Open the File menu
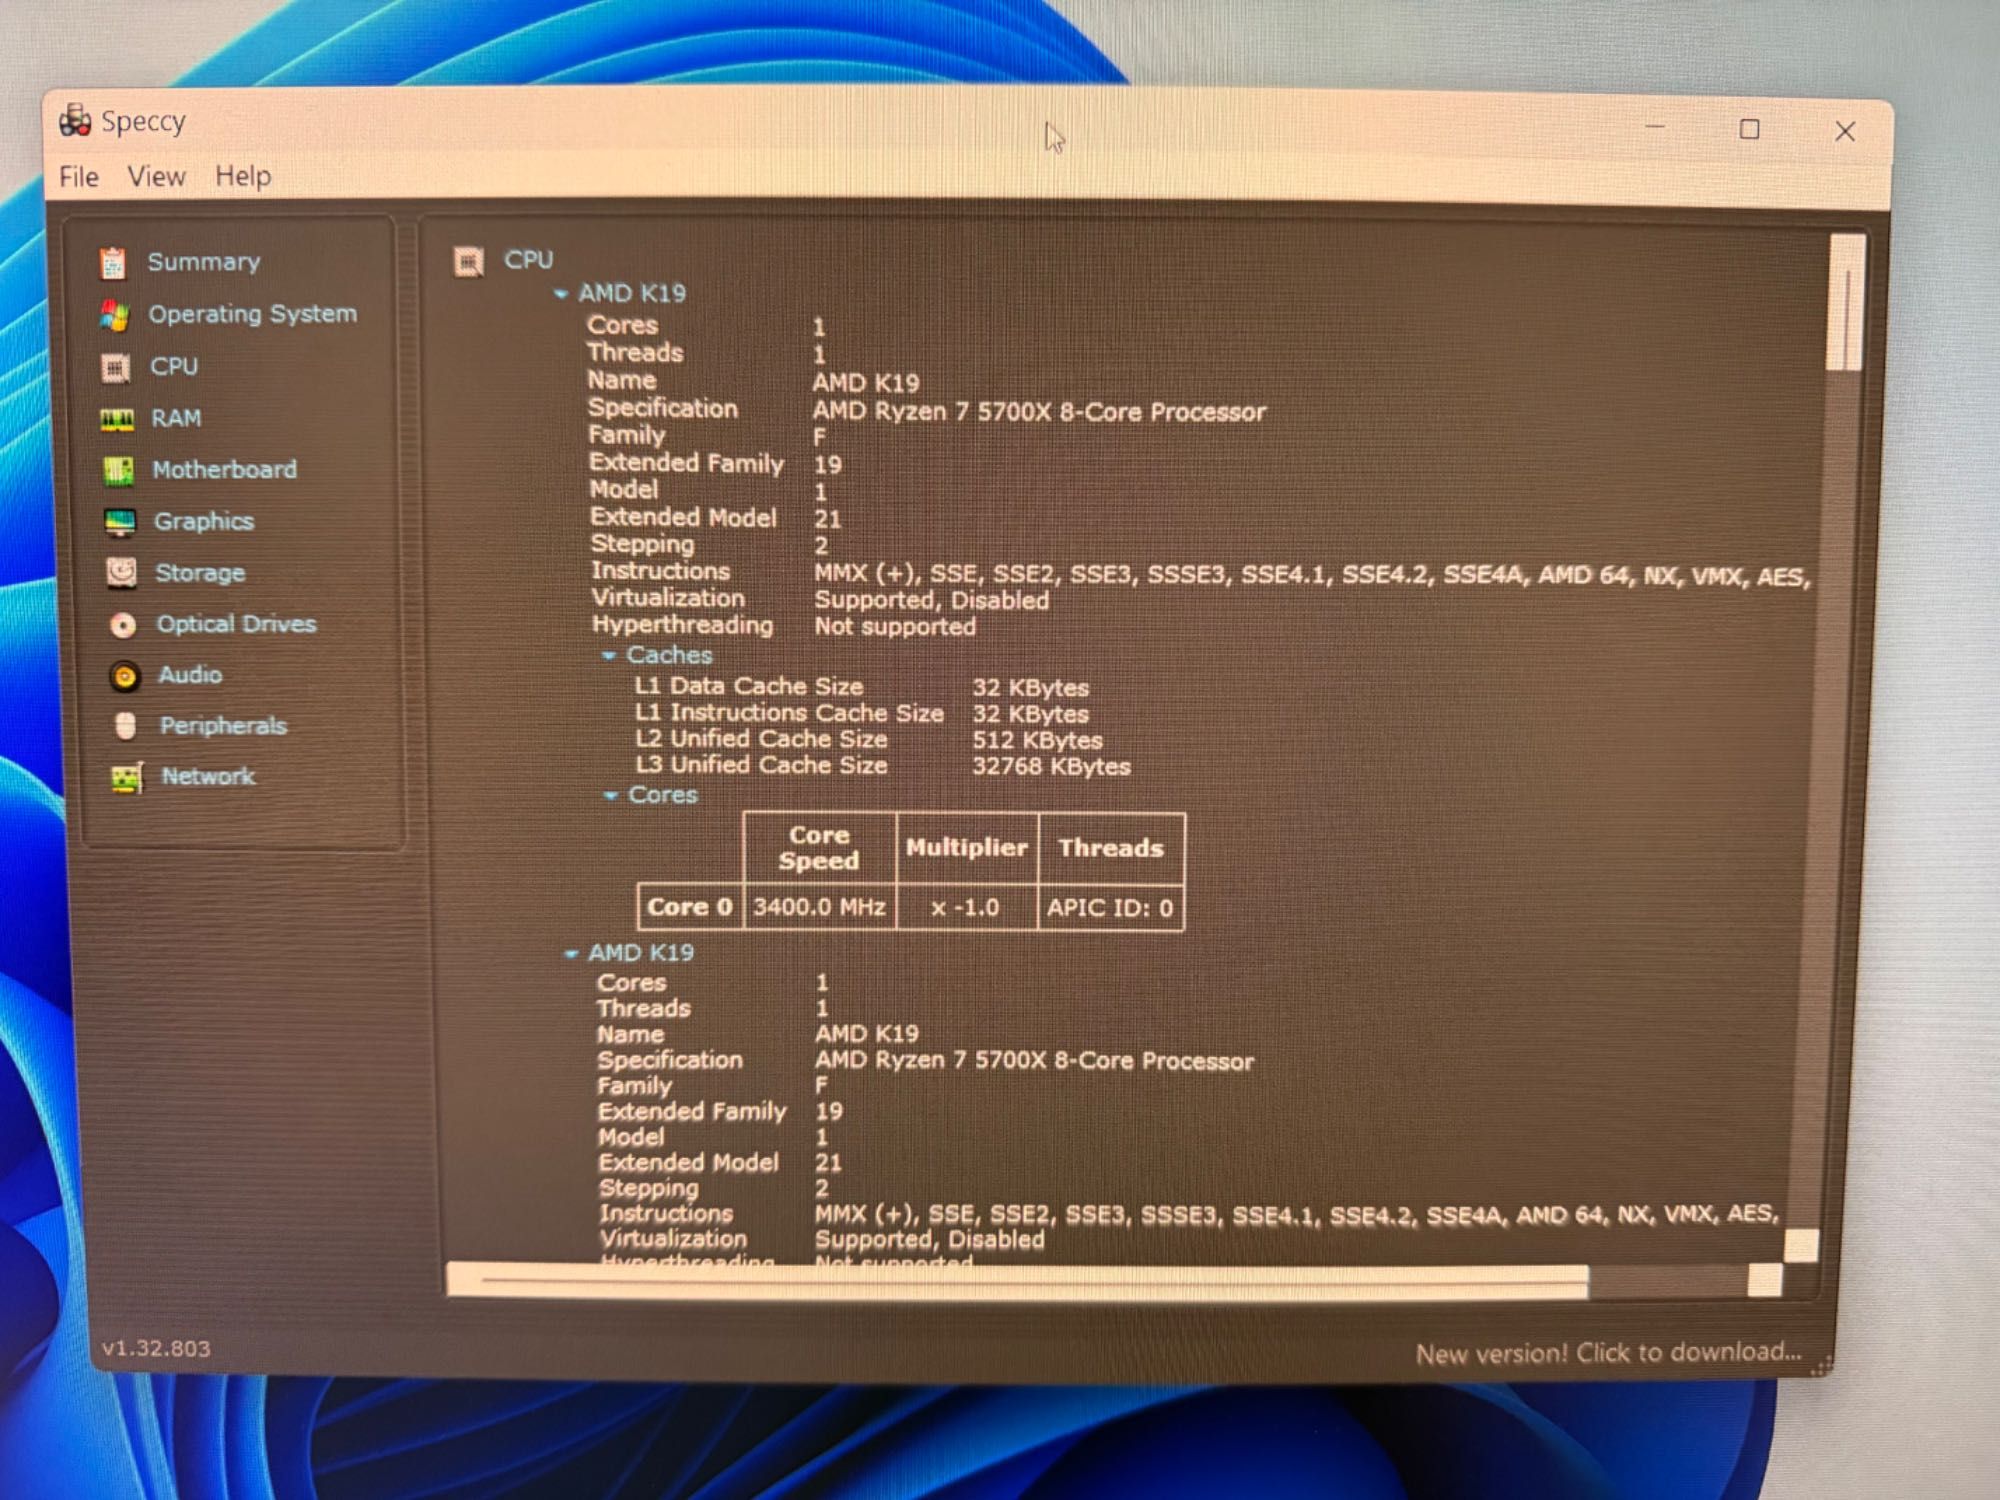The image size is (2000, 1500). tap(79, 177)
